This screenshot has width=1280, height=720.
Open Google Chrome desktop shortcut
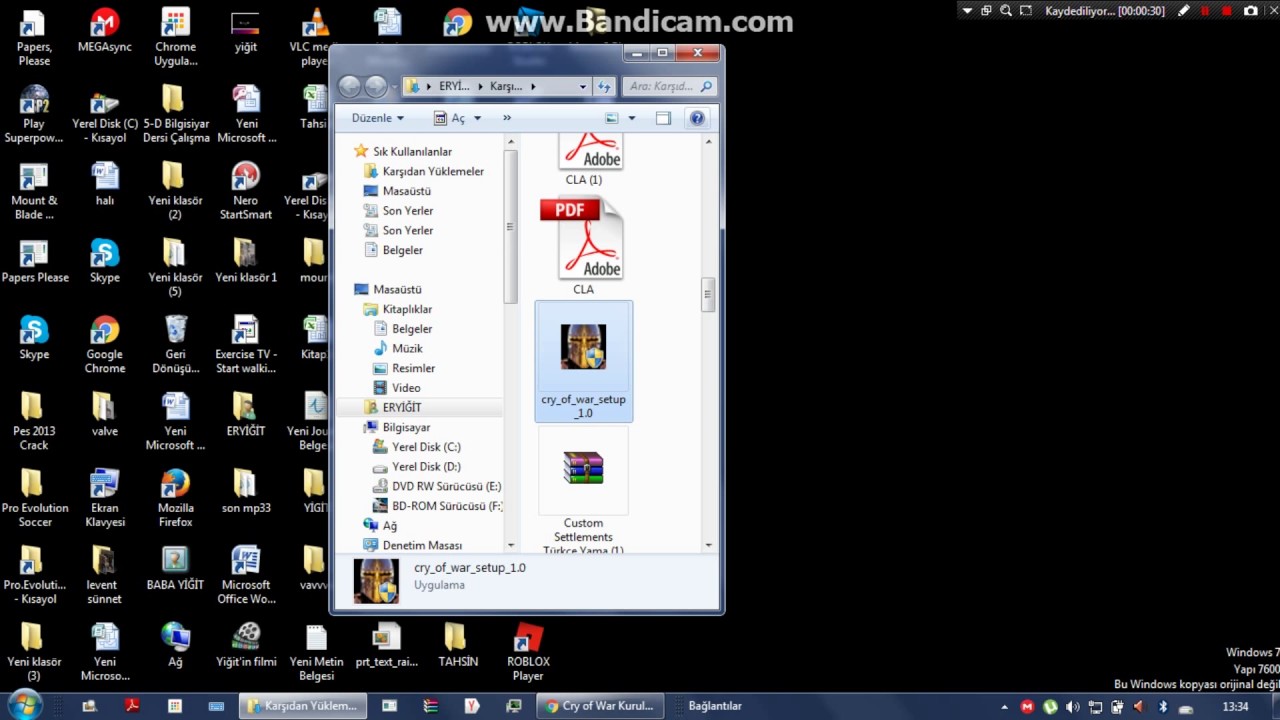[105, 342]
